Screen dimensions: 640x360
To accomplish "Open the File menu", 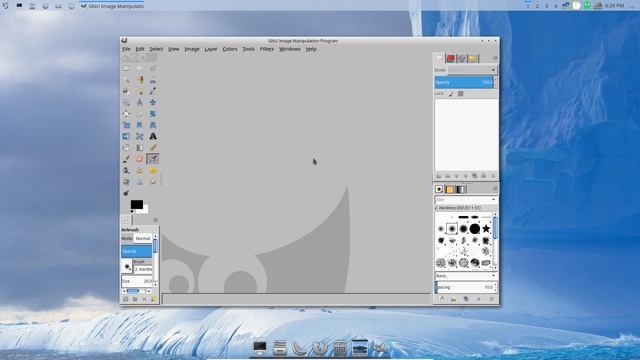I will pos(127,49).
